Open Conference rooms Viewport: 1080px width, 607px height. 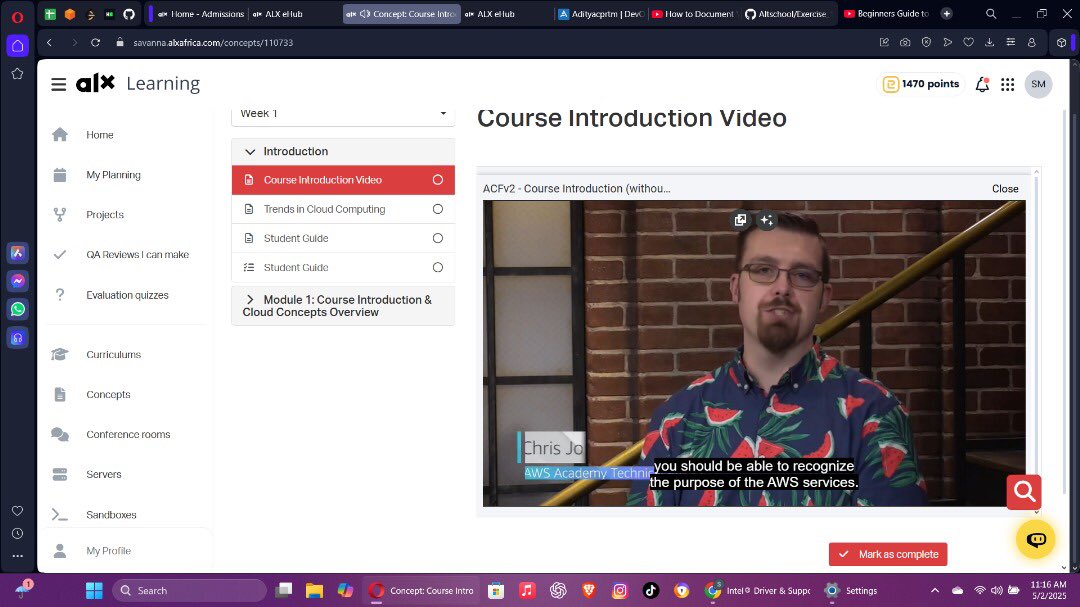(x=128, y=435)
